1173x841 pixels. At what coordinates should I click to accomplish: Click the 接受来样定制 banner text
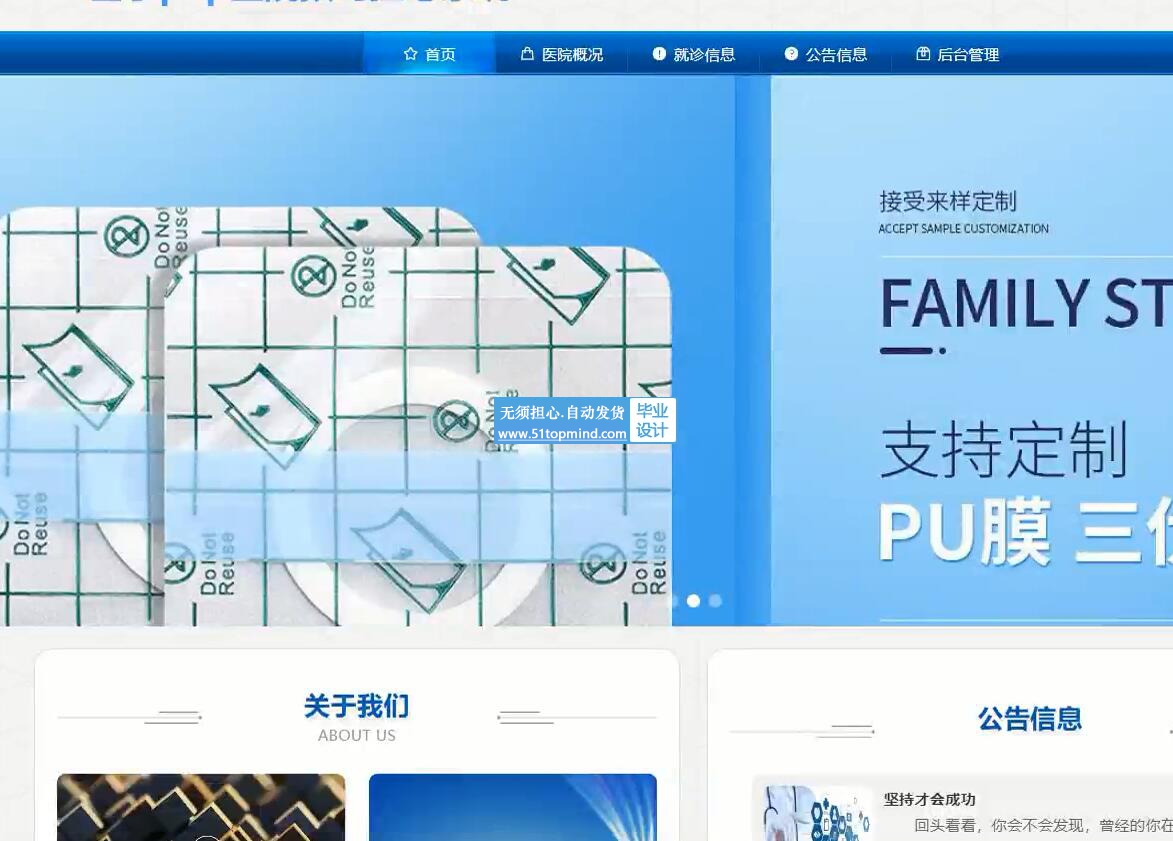(948, 201)
